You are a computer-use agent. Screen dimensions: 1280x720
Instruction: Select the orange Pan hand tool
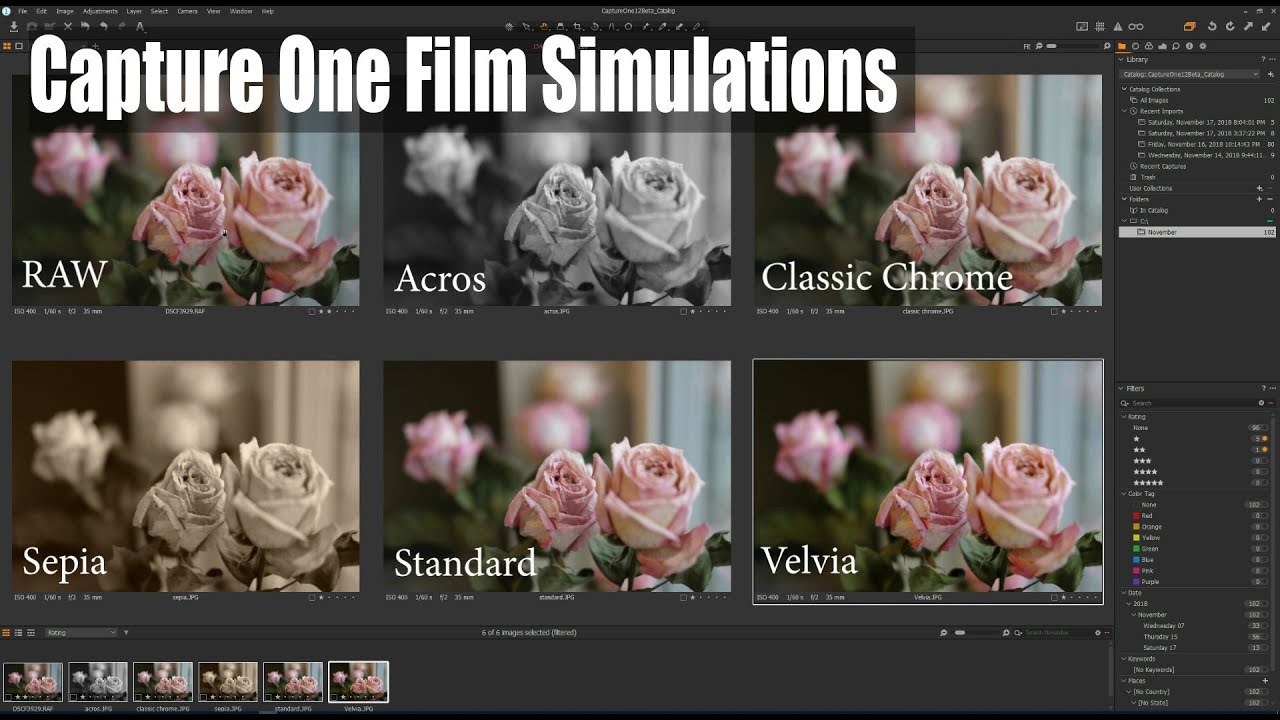point(543,26)
